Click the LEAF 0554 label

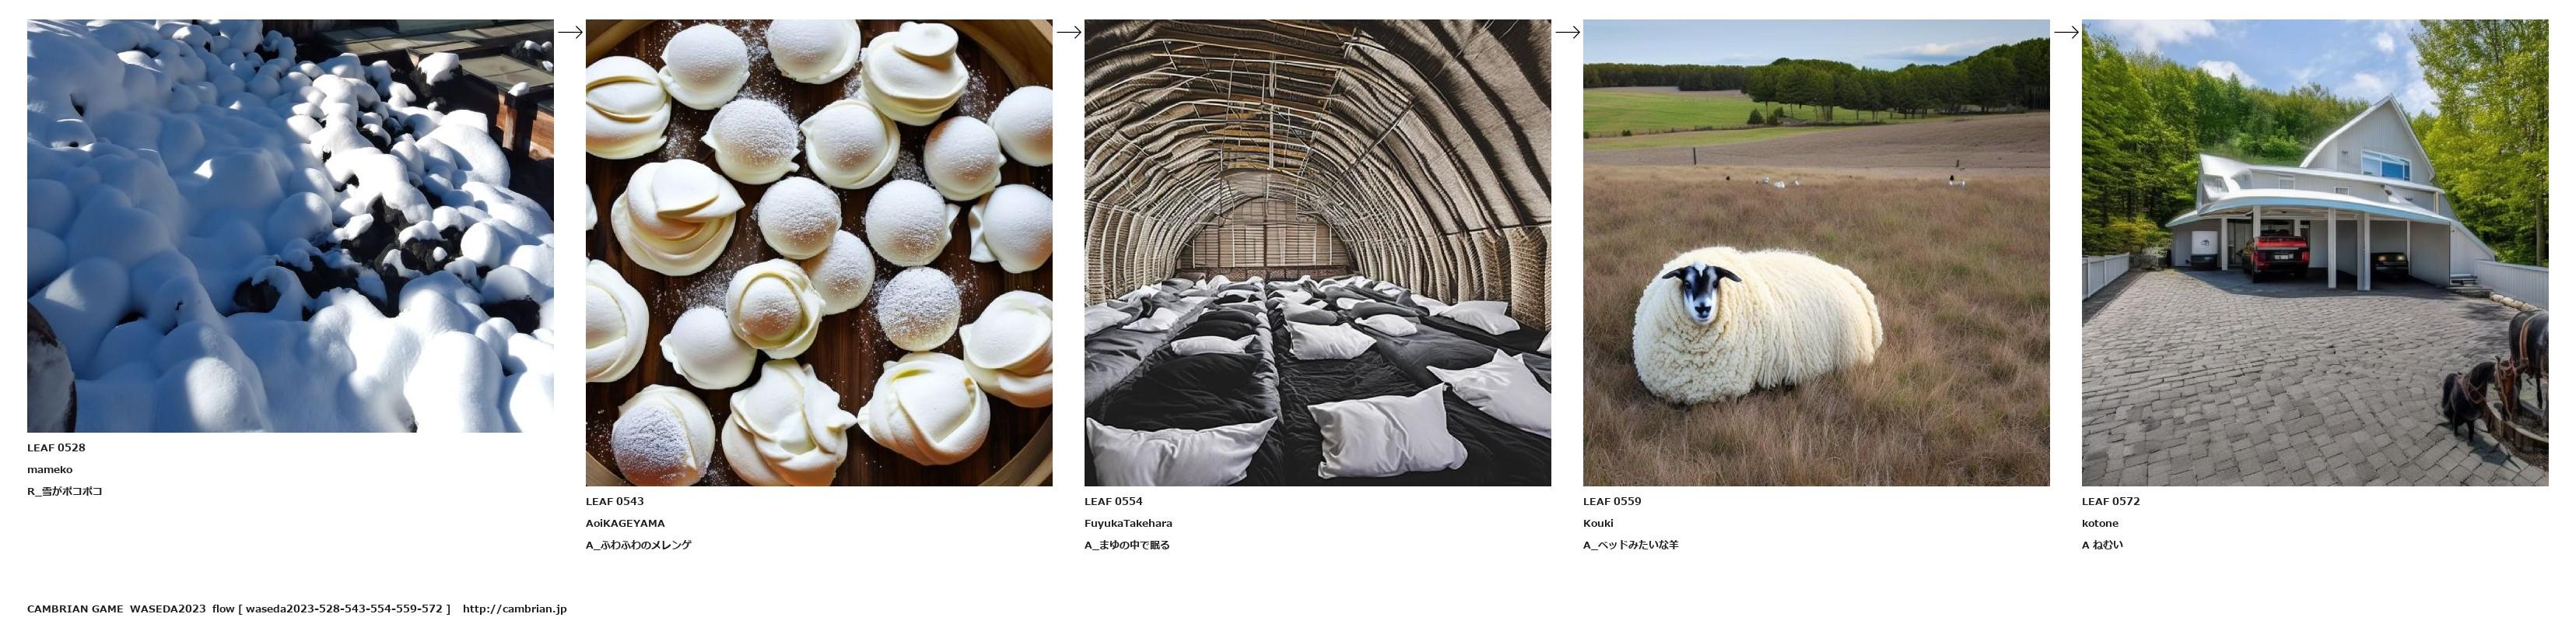pos(1113,502)
